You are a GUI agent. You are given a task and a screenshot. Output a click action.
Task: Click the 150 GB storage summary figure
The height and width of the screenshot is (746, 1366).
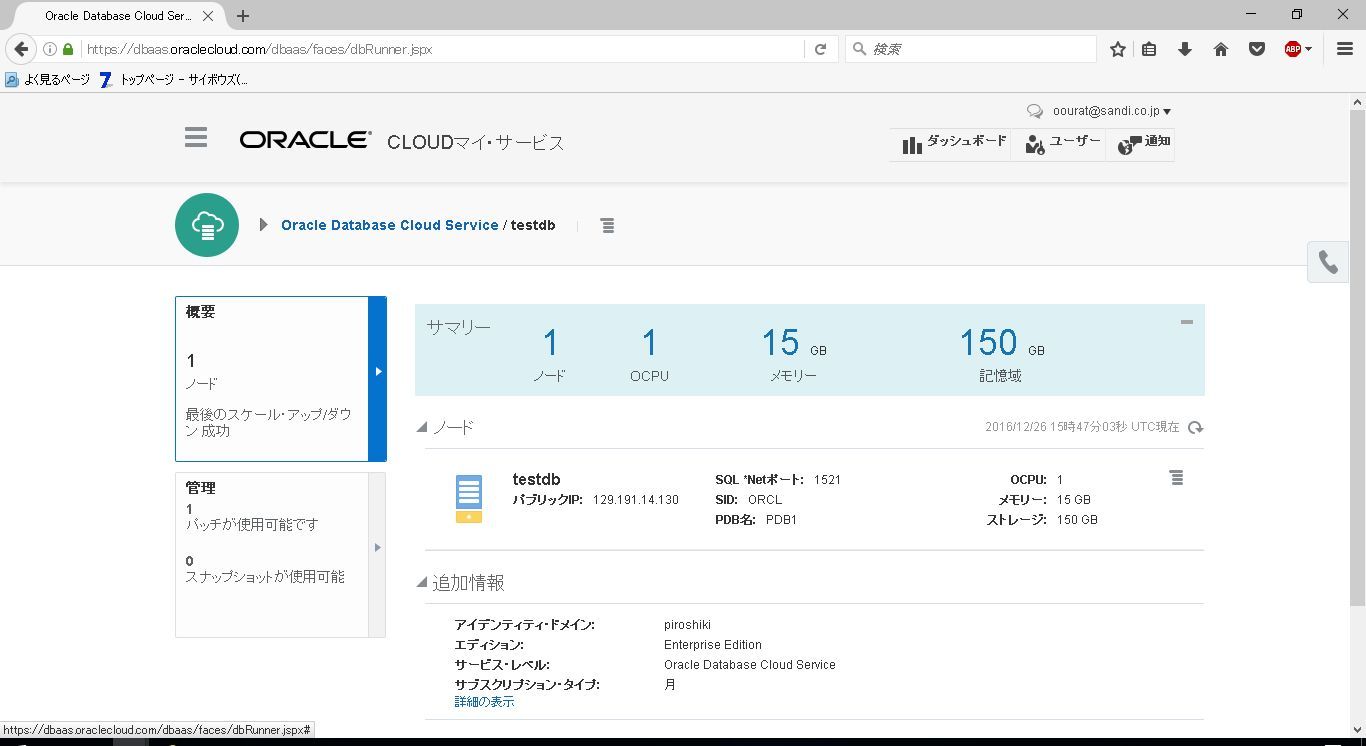click(x=1002, y=343)
